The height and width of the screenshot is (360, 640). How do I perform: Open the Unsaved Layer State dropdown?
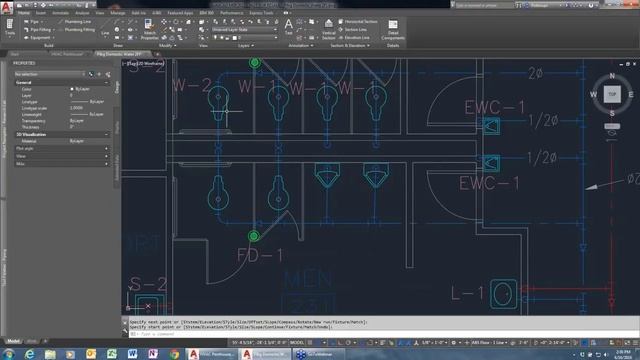click(244, 29)
